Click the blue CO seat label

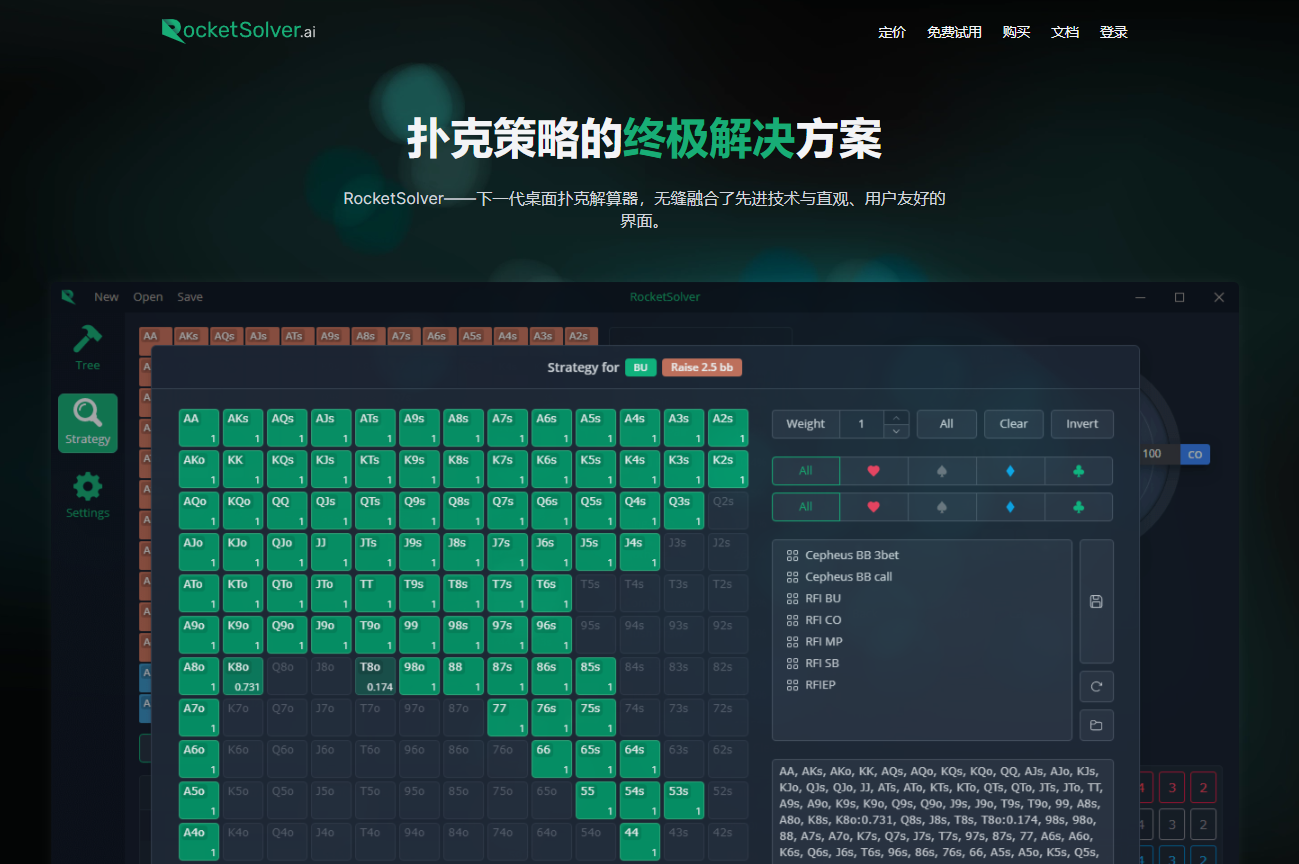[1195, 454]
